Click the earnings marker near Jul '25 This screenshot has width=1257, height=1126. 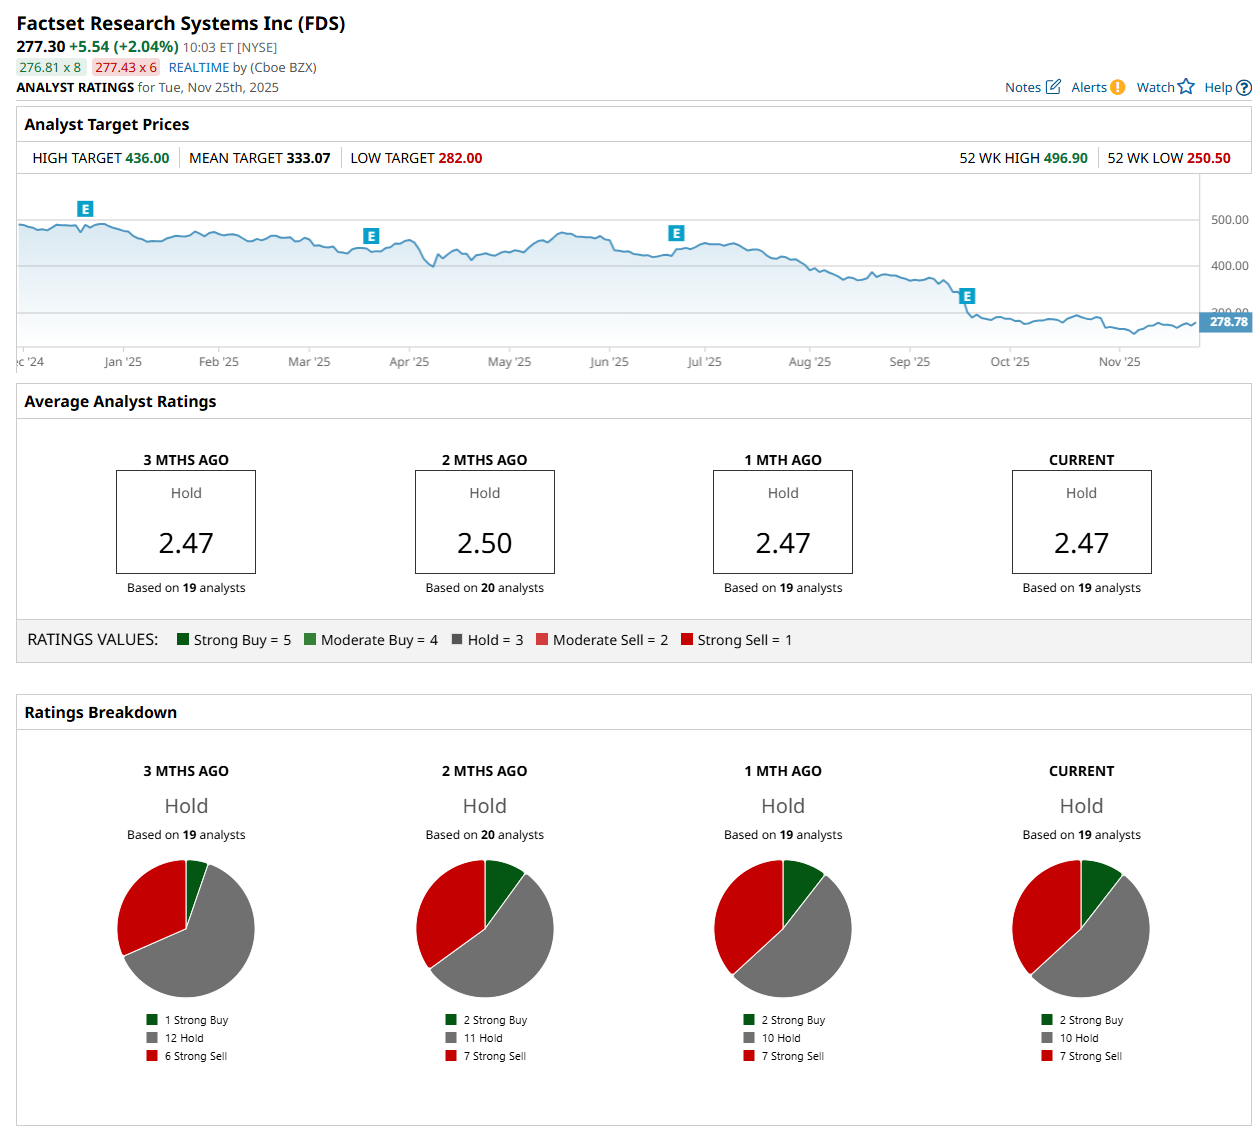click(676, 233)
